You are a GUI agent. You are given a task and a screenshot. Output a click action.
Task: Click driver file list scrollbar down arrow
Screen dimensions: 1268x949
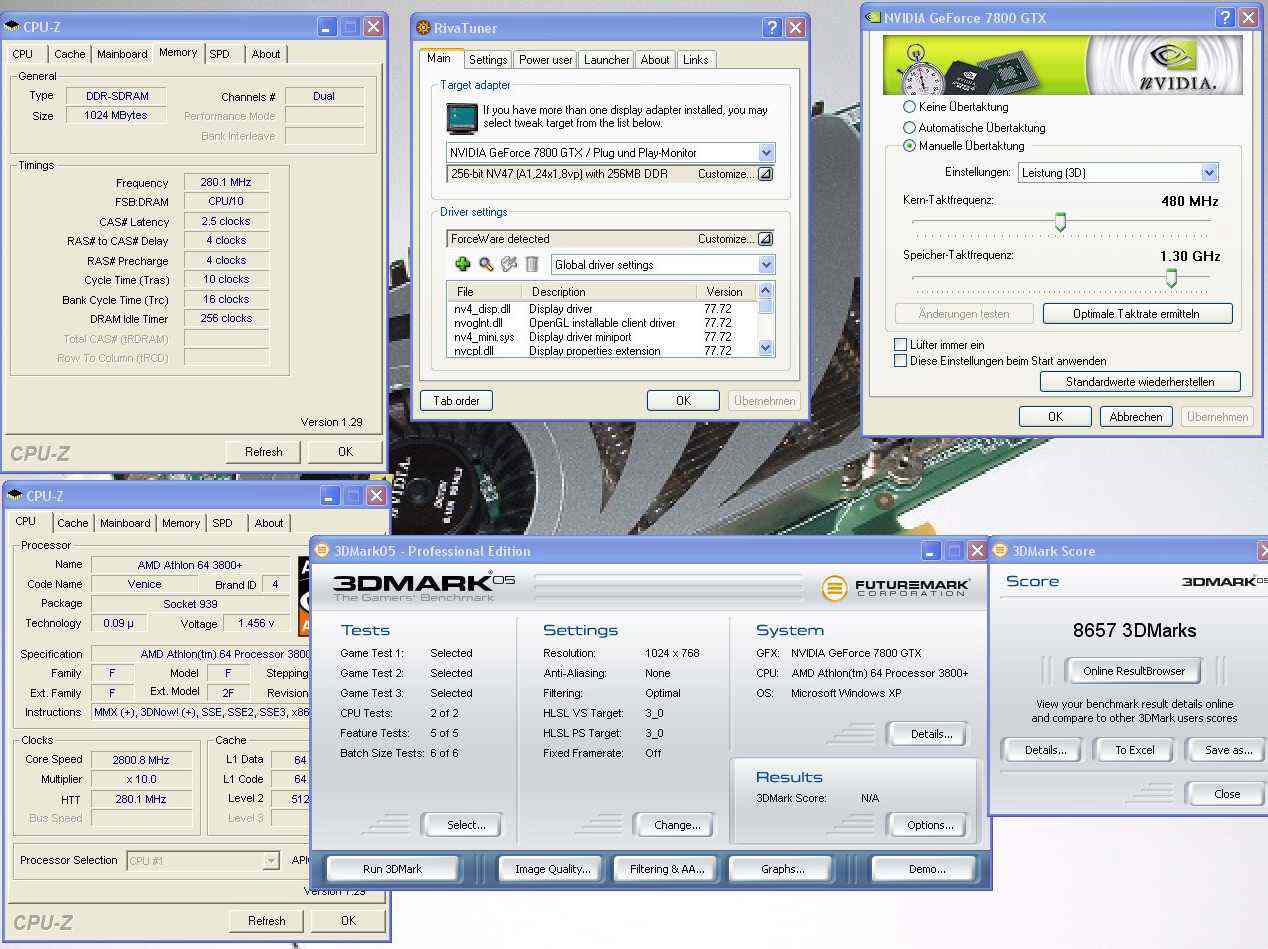pyautogui.click(x=766, y=348)
